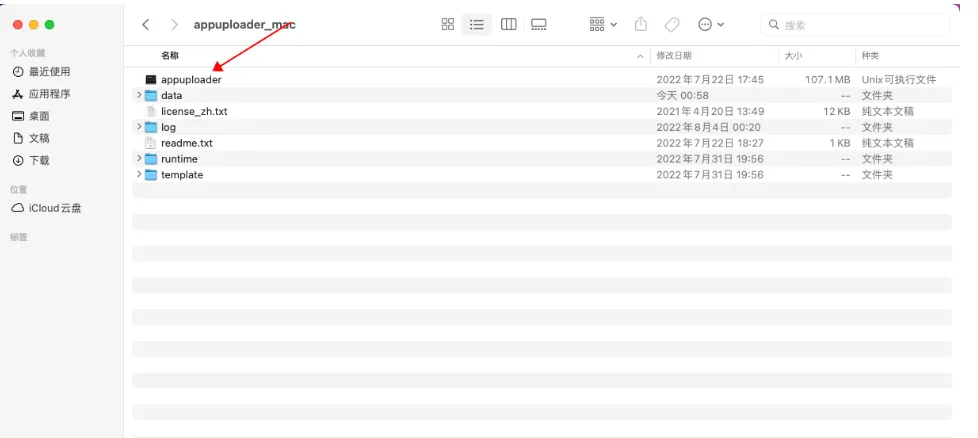Click the log folder icon
Screen dimensions: 978x438
tap(150, 127)
